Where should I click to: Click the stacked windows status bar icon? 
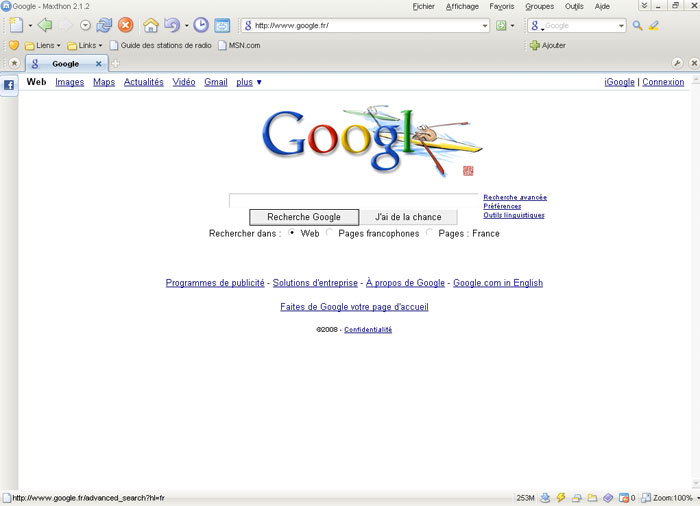(x=577, y=498)
